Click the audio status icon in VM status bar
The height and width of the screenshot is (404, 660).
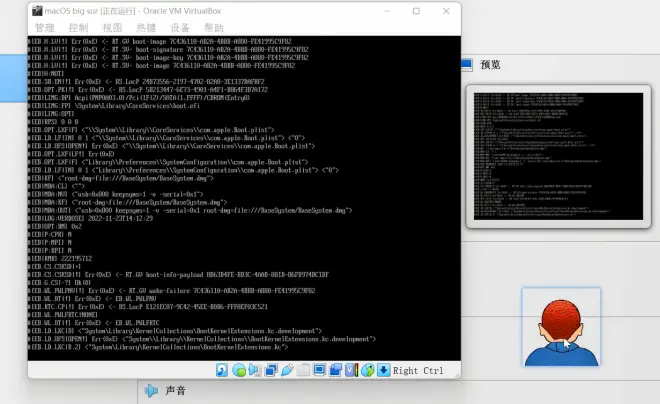(x=255, y=370)
